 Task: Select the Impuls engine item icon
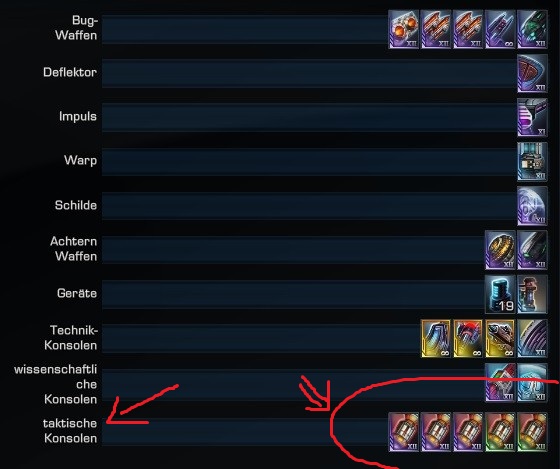coord(532,118)
